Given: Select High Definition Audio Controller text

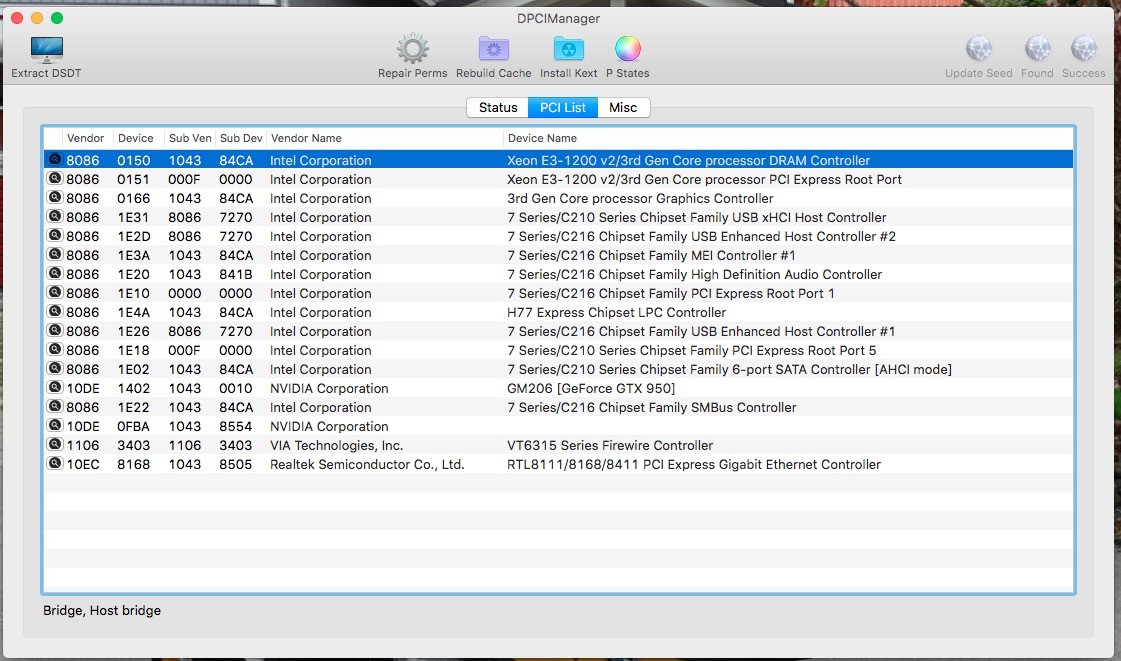Looking at the screenshot, I should tap(694, 274).
